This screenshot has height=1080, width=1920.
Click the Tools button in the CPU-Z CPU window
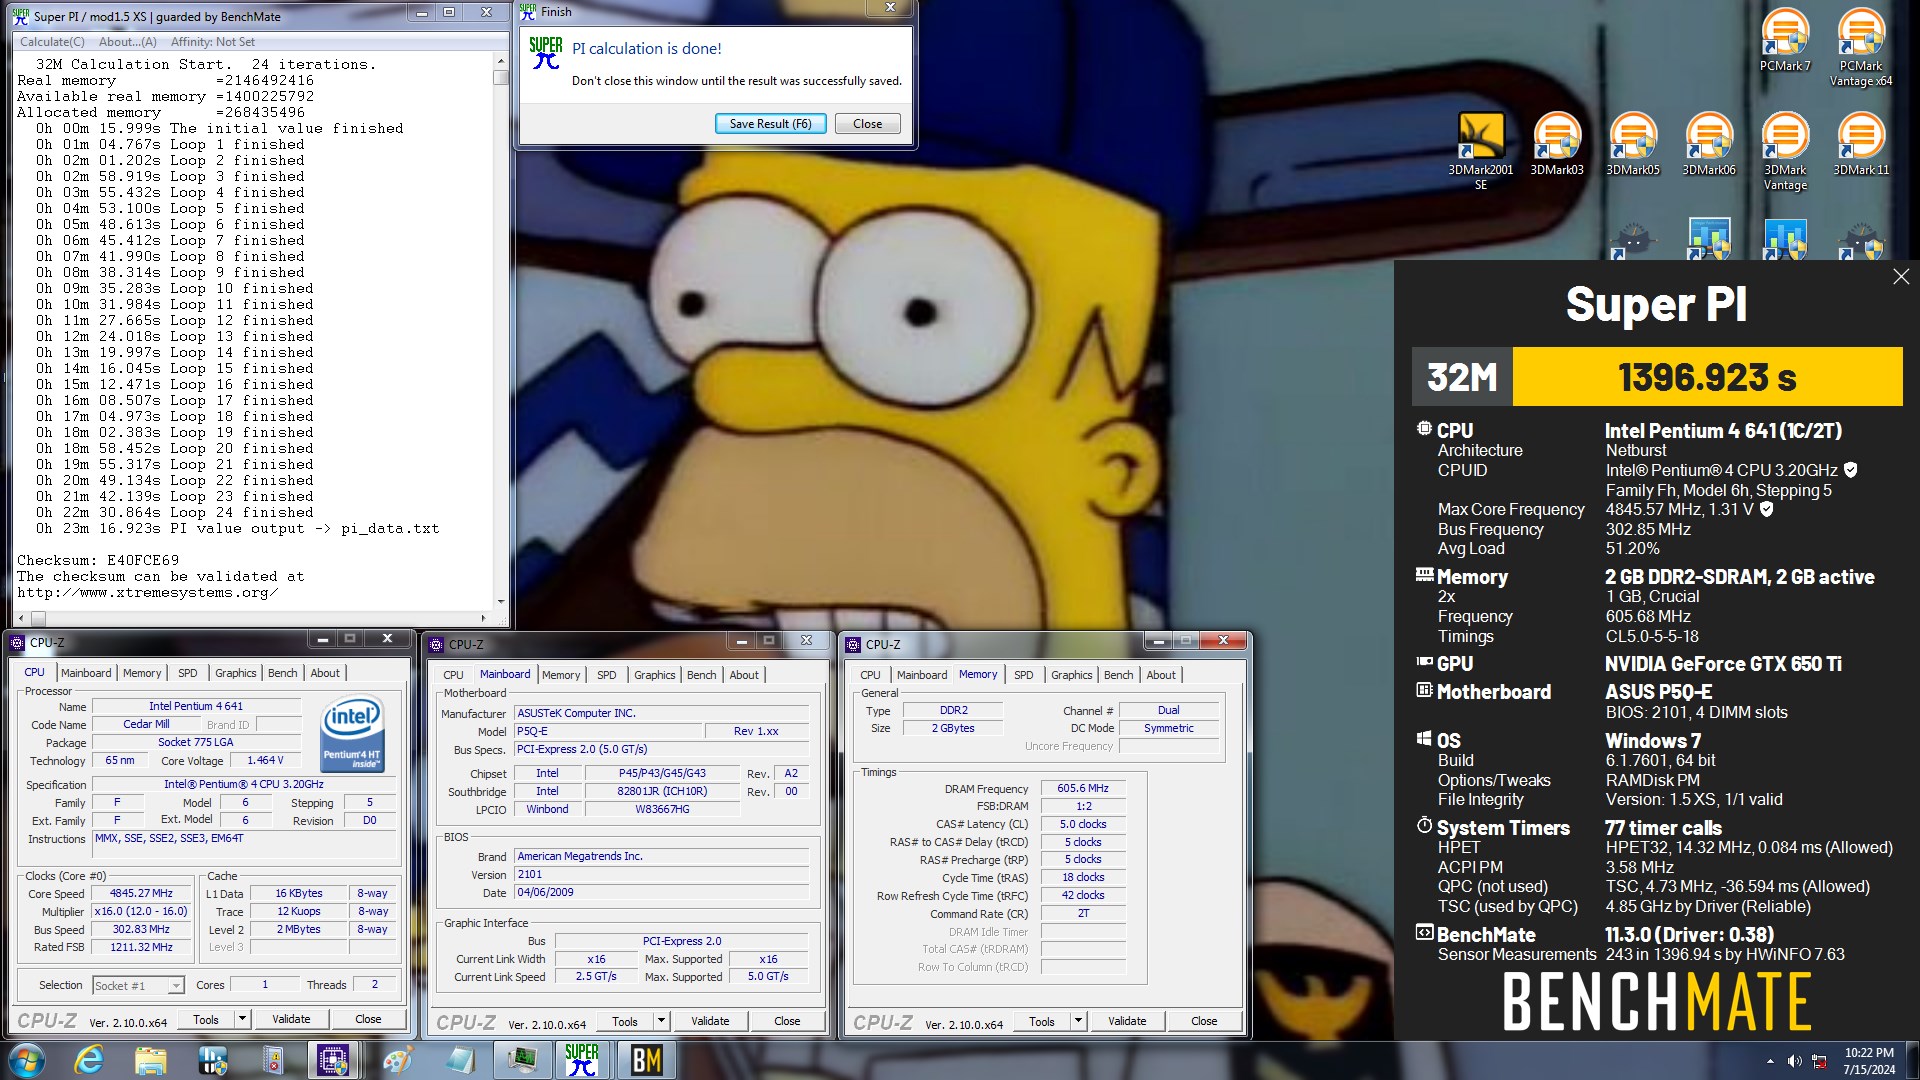pyautogui.click(x=206, y=1019)
